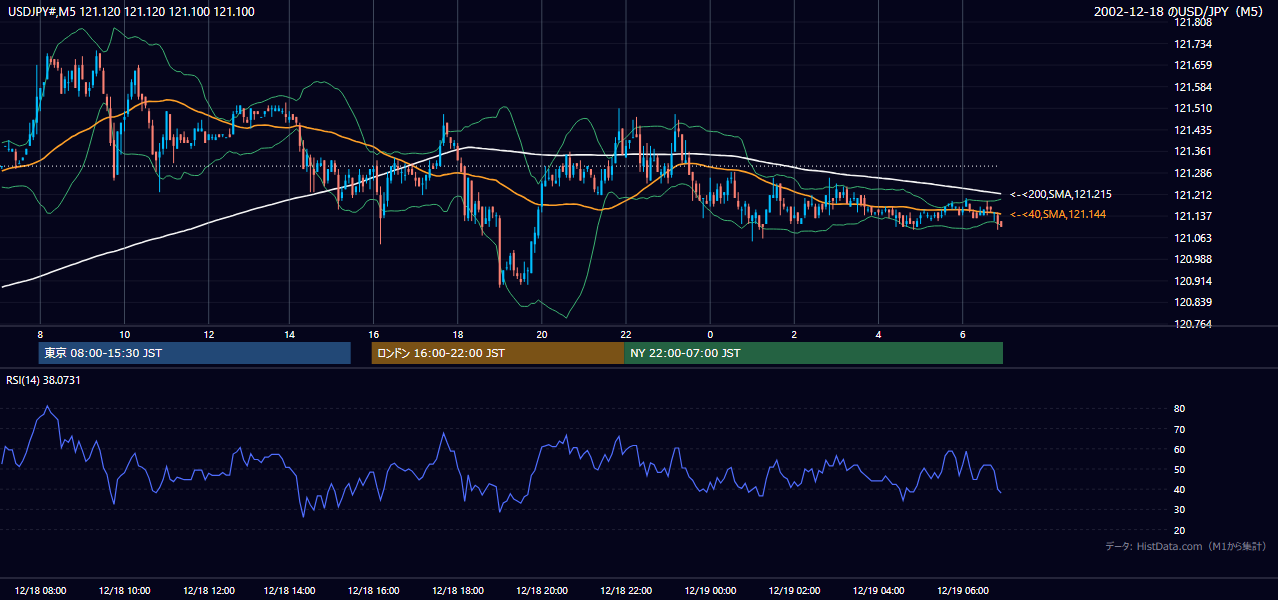Click RSI axis level 40
Viewport: 1278px width, 600px height.
pyautogui.click(x=1180, y=489)
